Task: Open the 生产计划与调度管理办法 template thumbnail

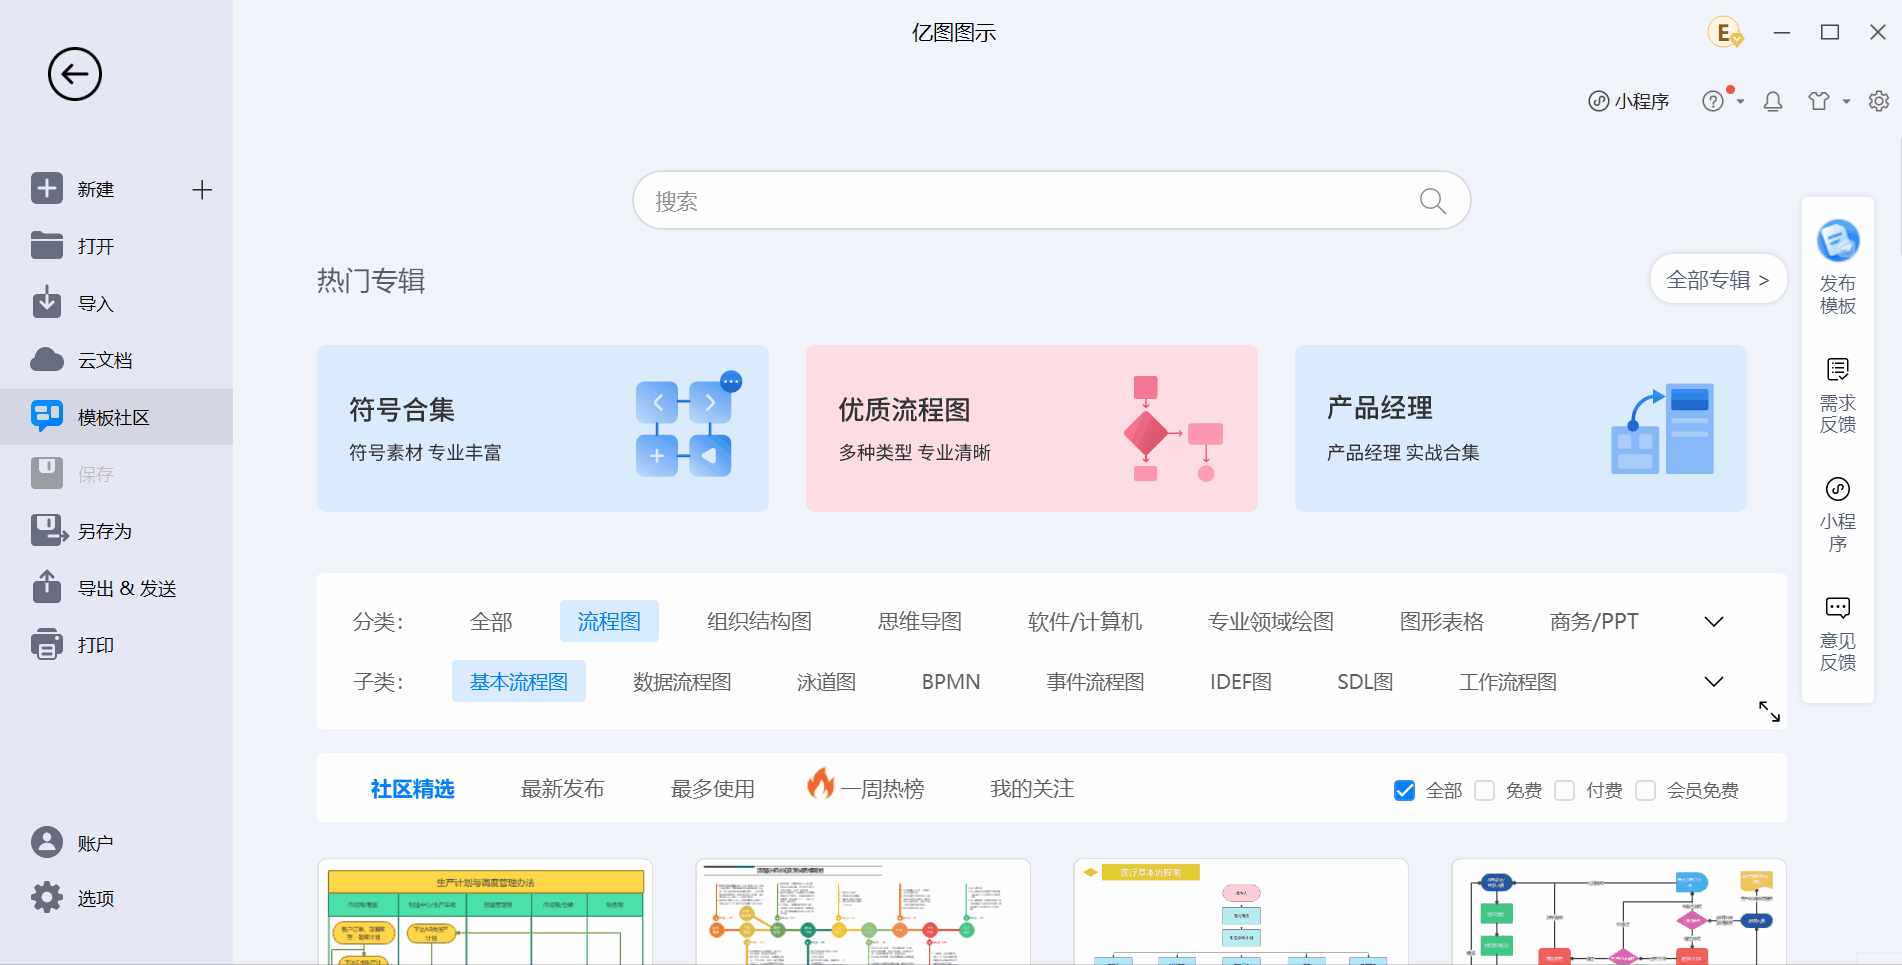Action: 485,912
